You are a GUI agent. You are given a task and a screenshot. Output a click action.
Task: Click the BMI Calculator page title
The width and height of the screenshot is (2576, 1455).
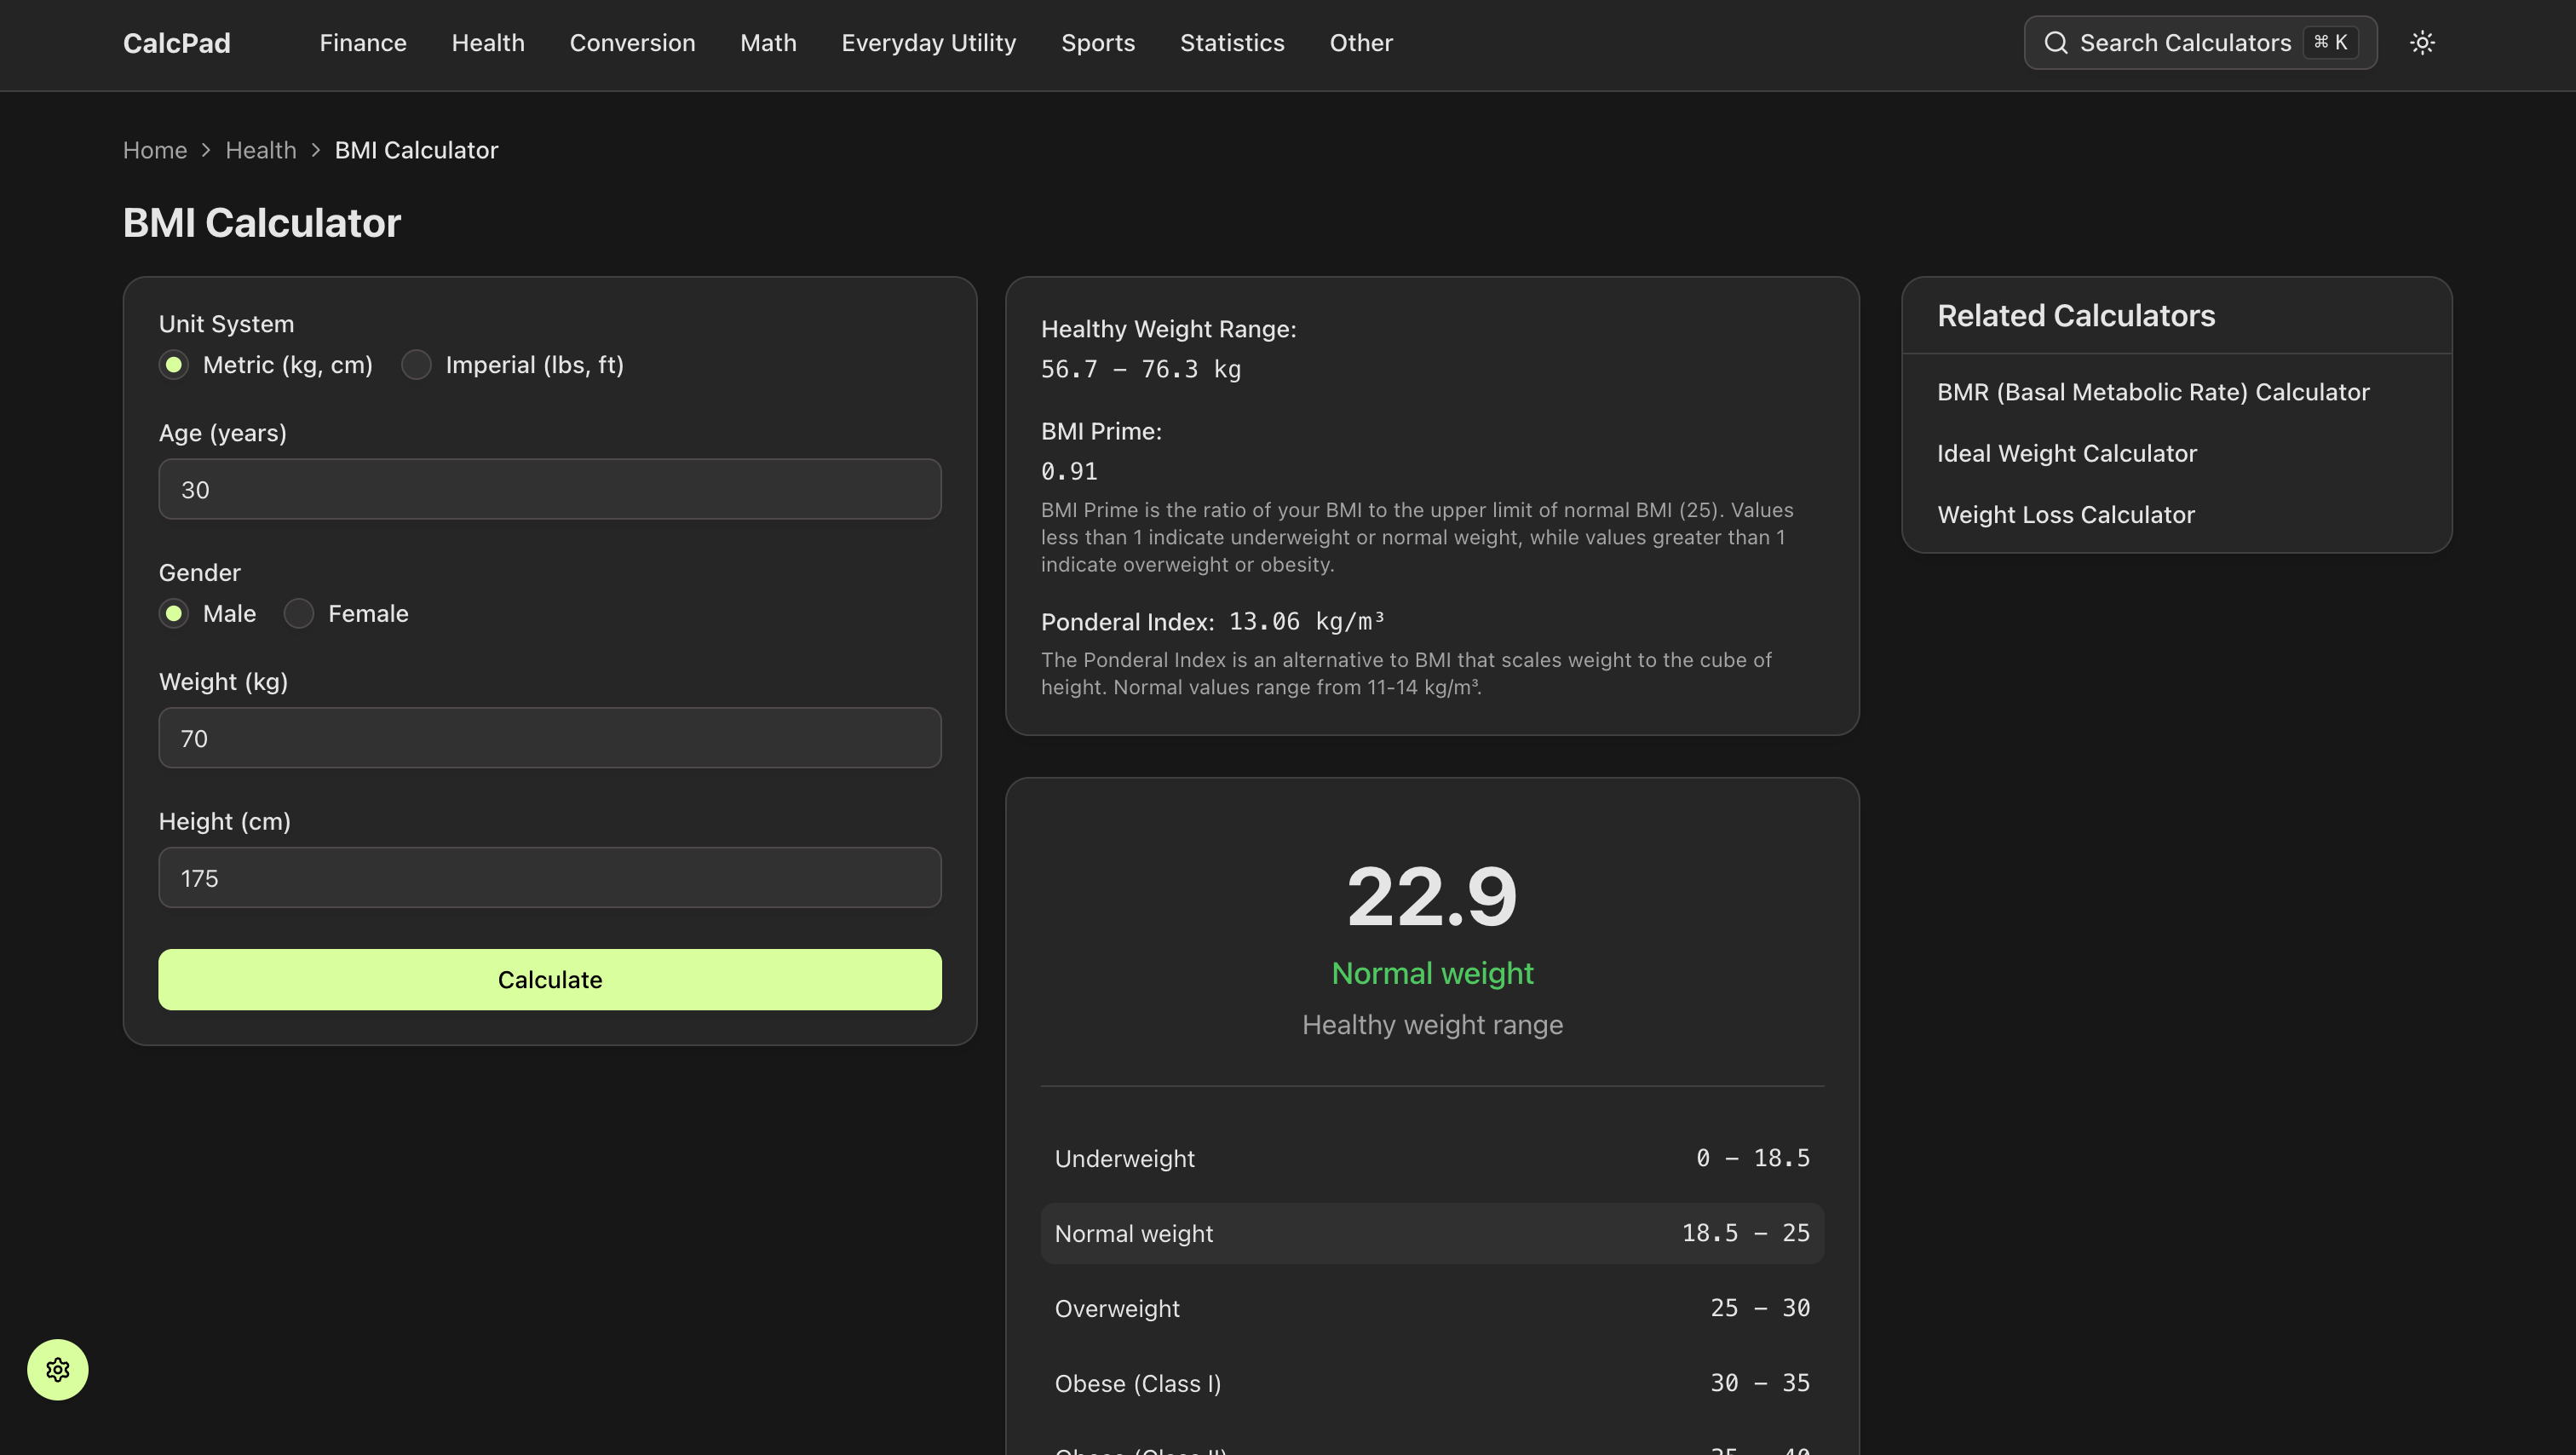tap(261, 223)
